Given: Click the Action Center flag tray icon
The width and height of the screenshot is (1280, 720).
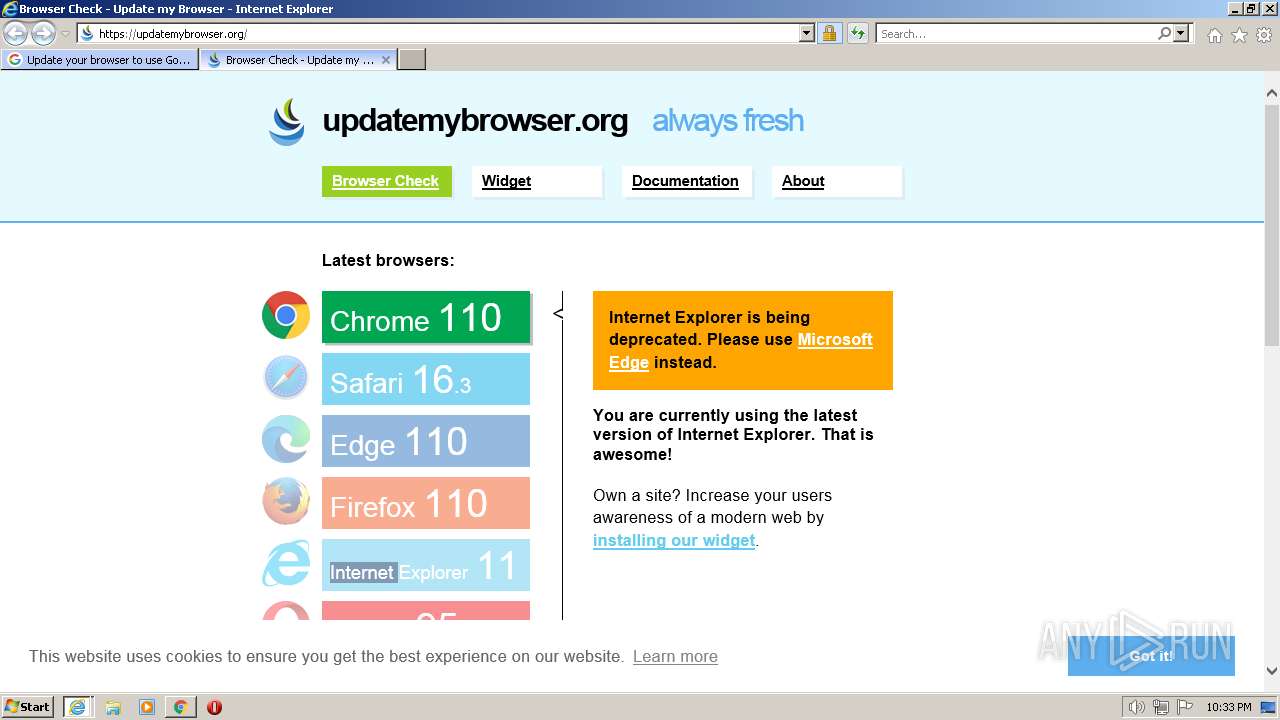Looking at the screenshot, I should click(1184, 707).
